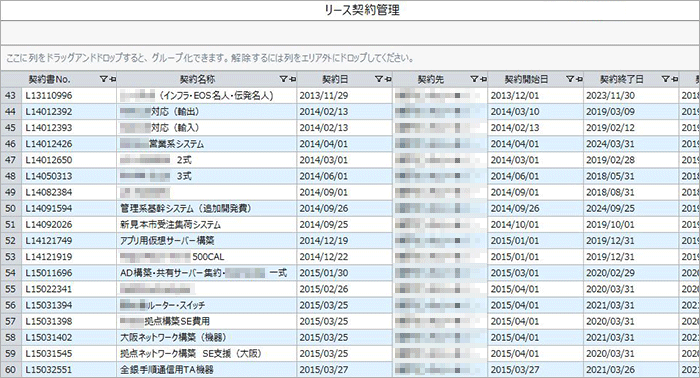This screenshot has width=700, height=378.
Task: Open filter for 契約名称 column
Action: click(x=283, y=79)
